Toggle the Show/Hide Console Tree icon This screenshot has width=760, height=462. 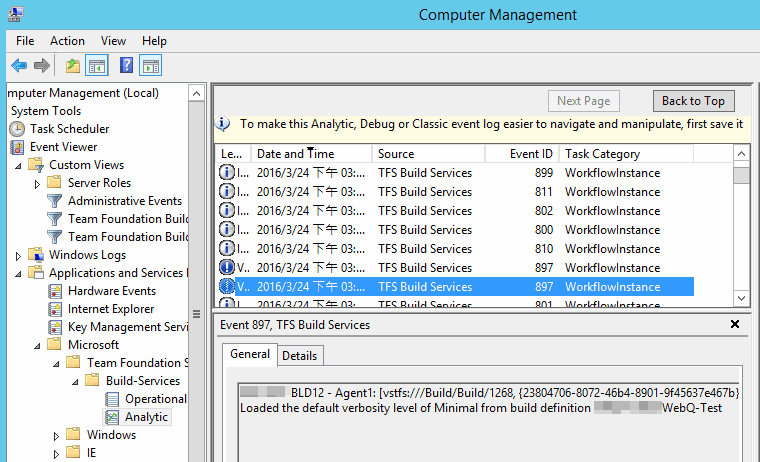coord(97,66)
